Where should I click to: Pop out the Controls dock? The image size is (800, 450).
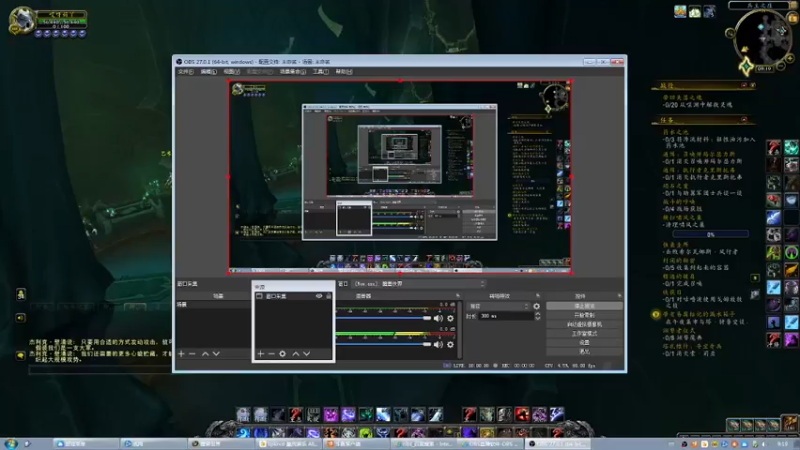tap(619, 295)
